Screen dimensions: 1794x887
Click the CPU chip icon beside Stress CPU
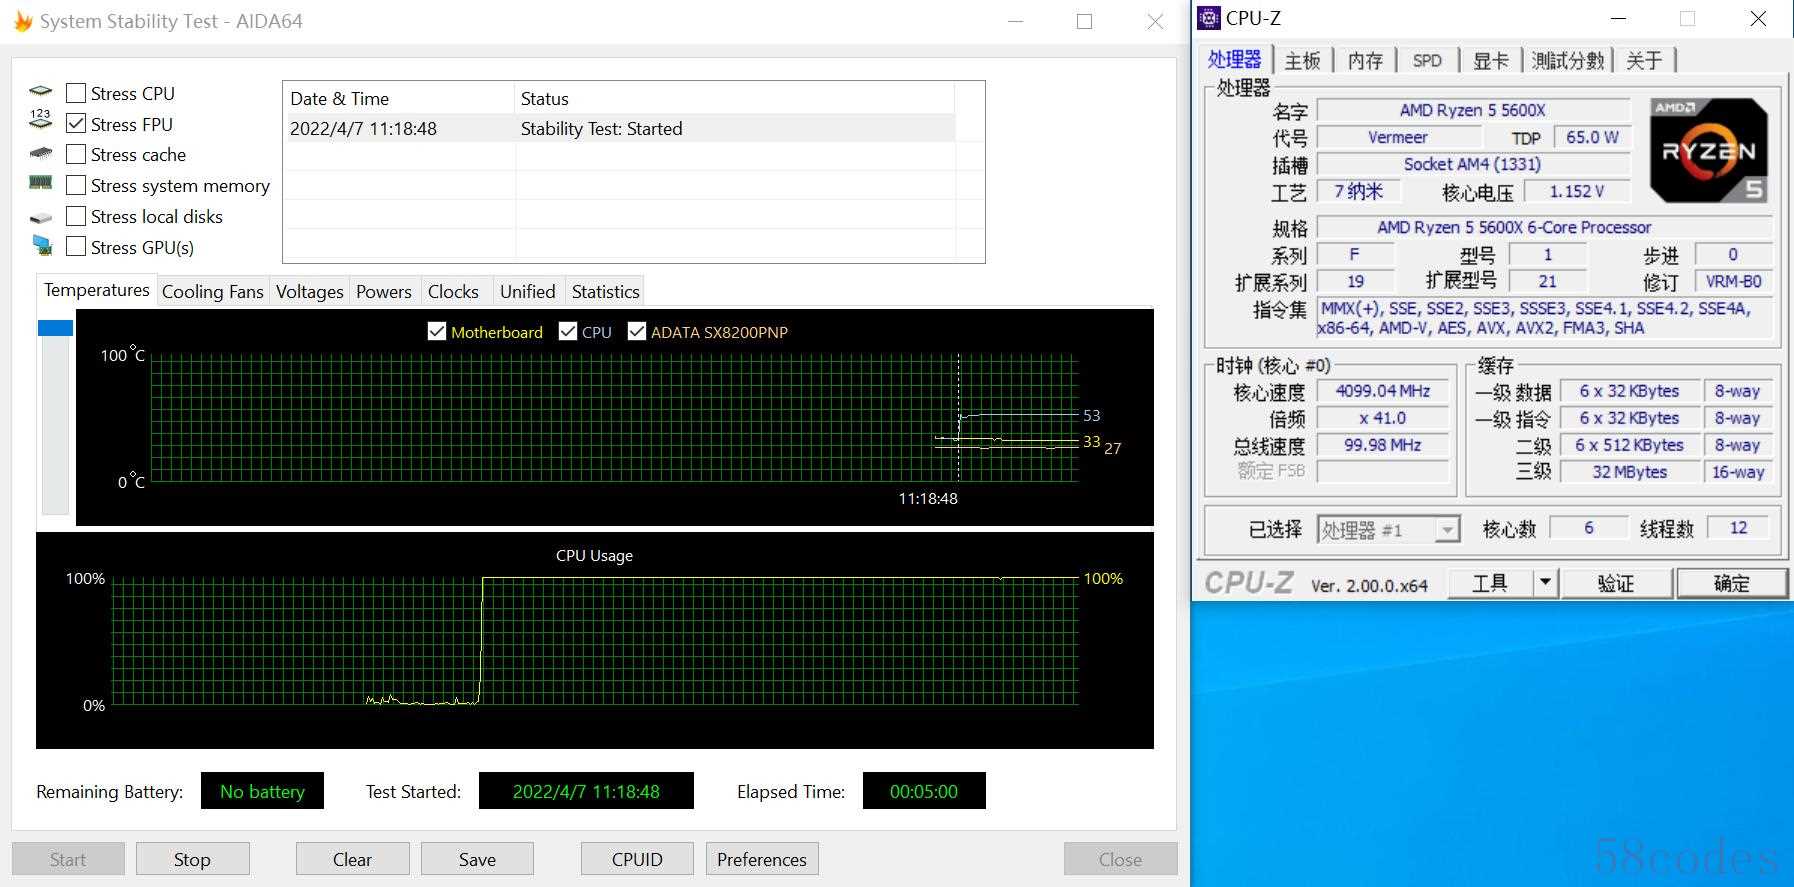pyautogui.click(x=41, y=92)
